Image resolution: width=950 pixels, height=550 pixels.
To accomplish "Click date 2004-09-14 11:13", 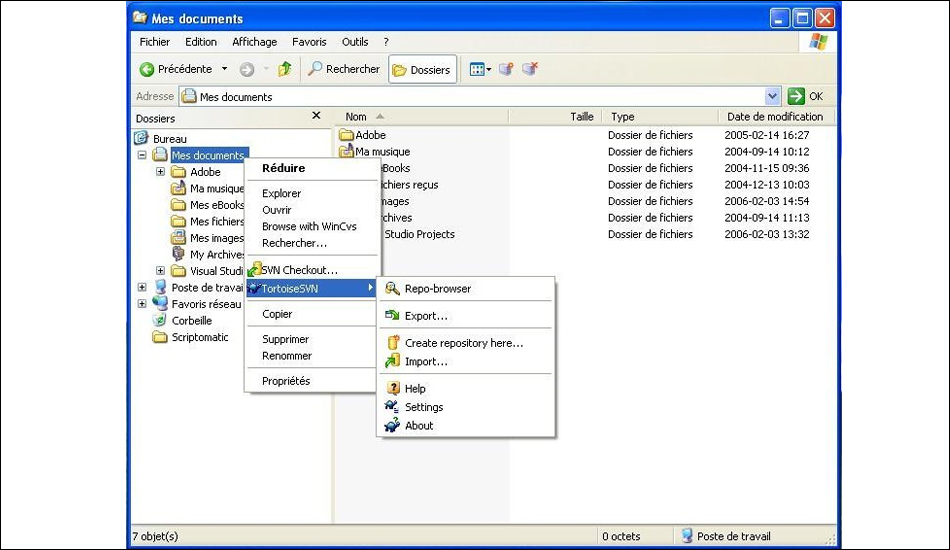I will point(766,217).
